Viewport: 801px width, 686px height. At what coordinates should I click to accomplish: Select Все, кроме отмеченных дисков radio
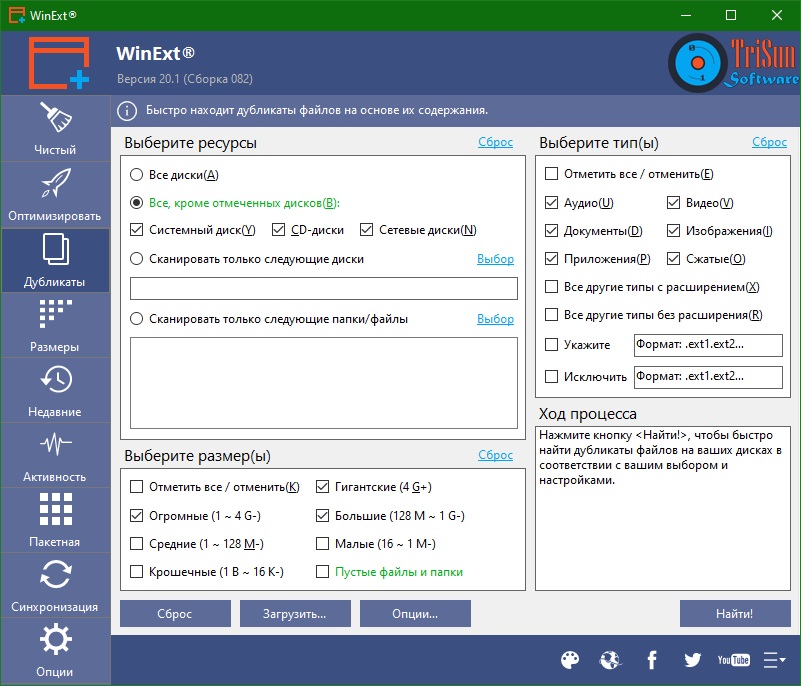click(x=234, y=203)
